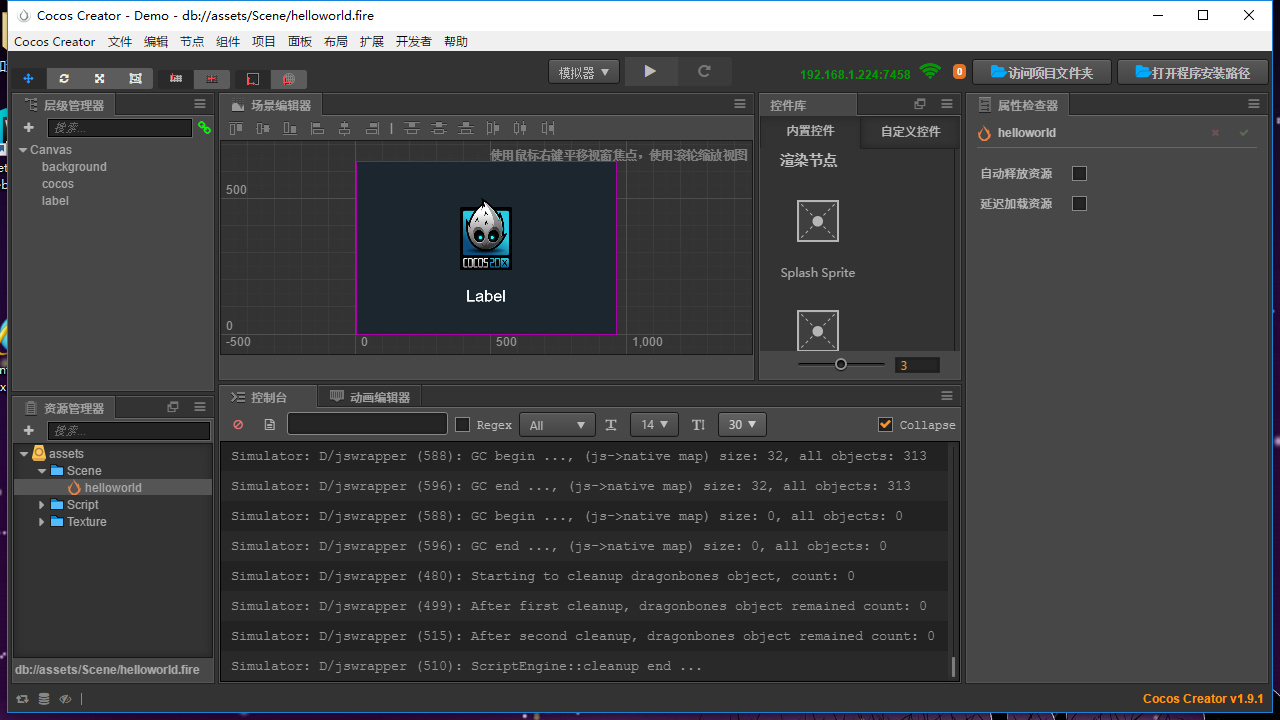
Task: Open the 模拟器 preview platform dropdown
Action: pos(584,72)
